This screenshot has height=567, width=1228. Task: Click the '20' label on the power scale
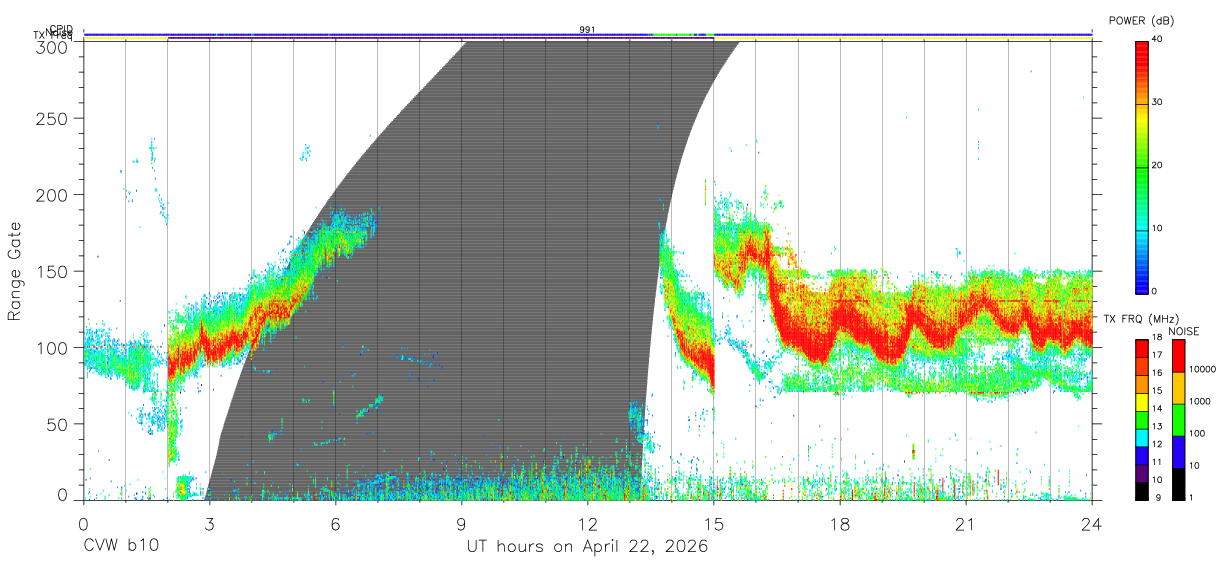(x=1158, y=165)
